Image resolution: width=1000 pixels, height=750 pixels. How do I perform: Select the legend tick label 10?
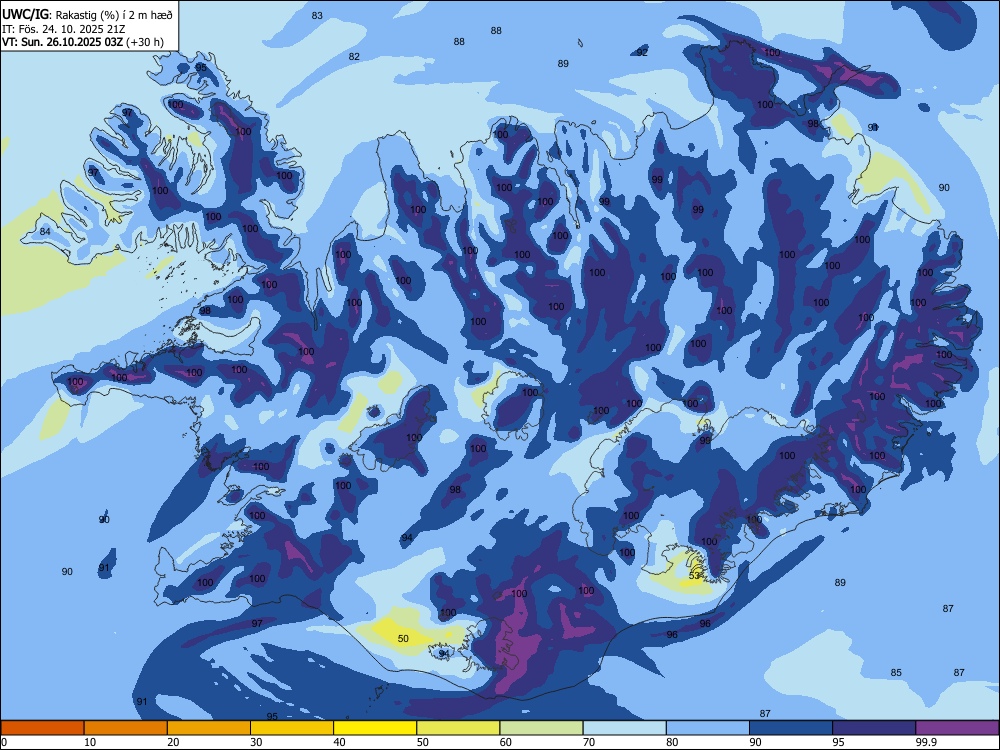coord(90,742)
